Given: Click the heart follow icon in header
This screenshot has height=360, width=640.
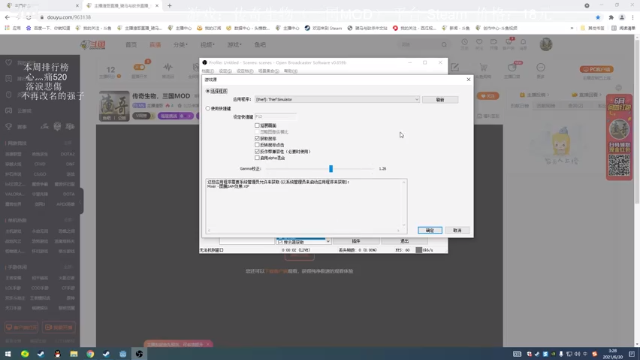Looking at the screenshot, I should 479,42.
